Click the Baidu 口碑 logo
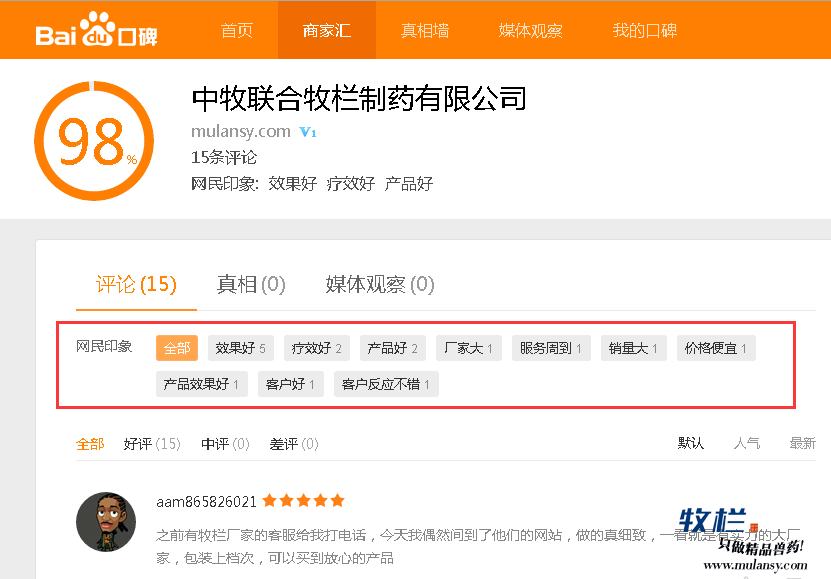 coord(96,30)
